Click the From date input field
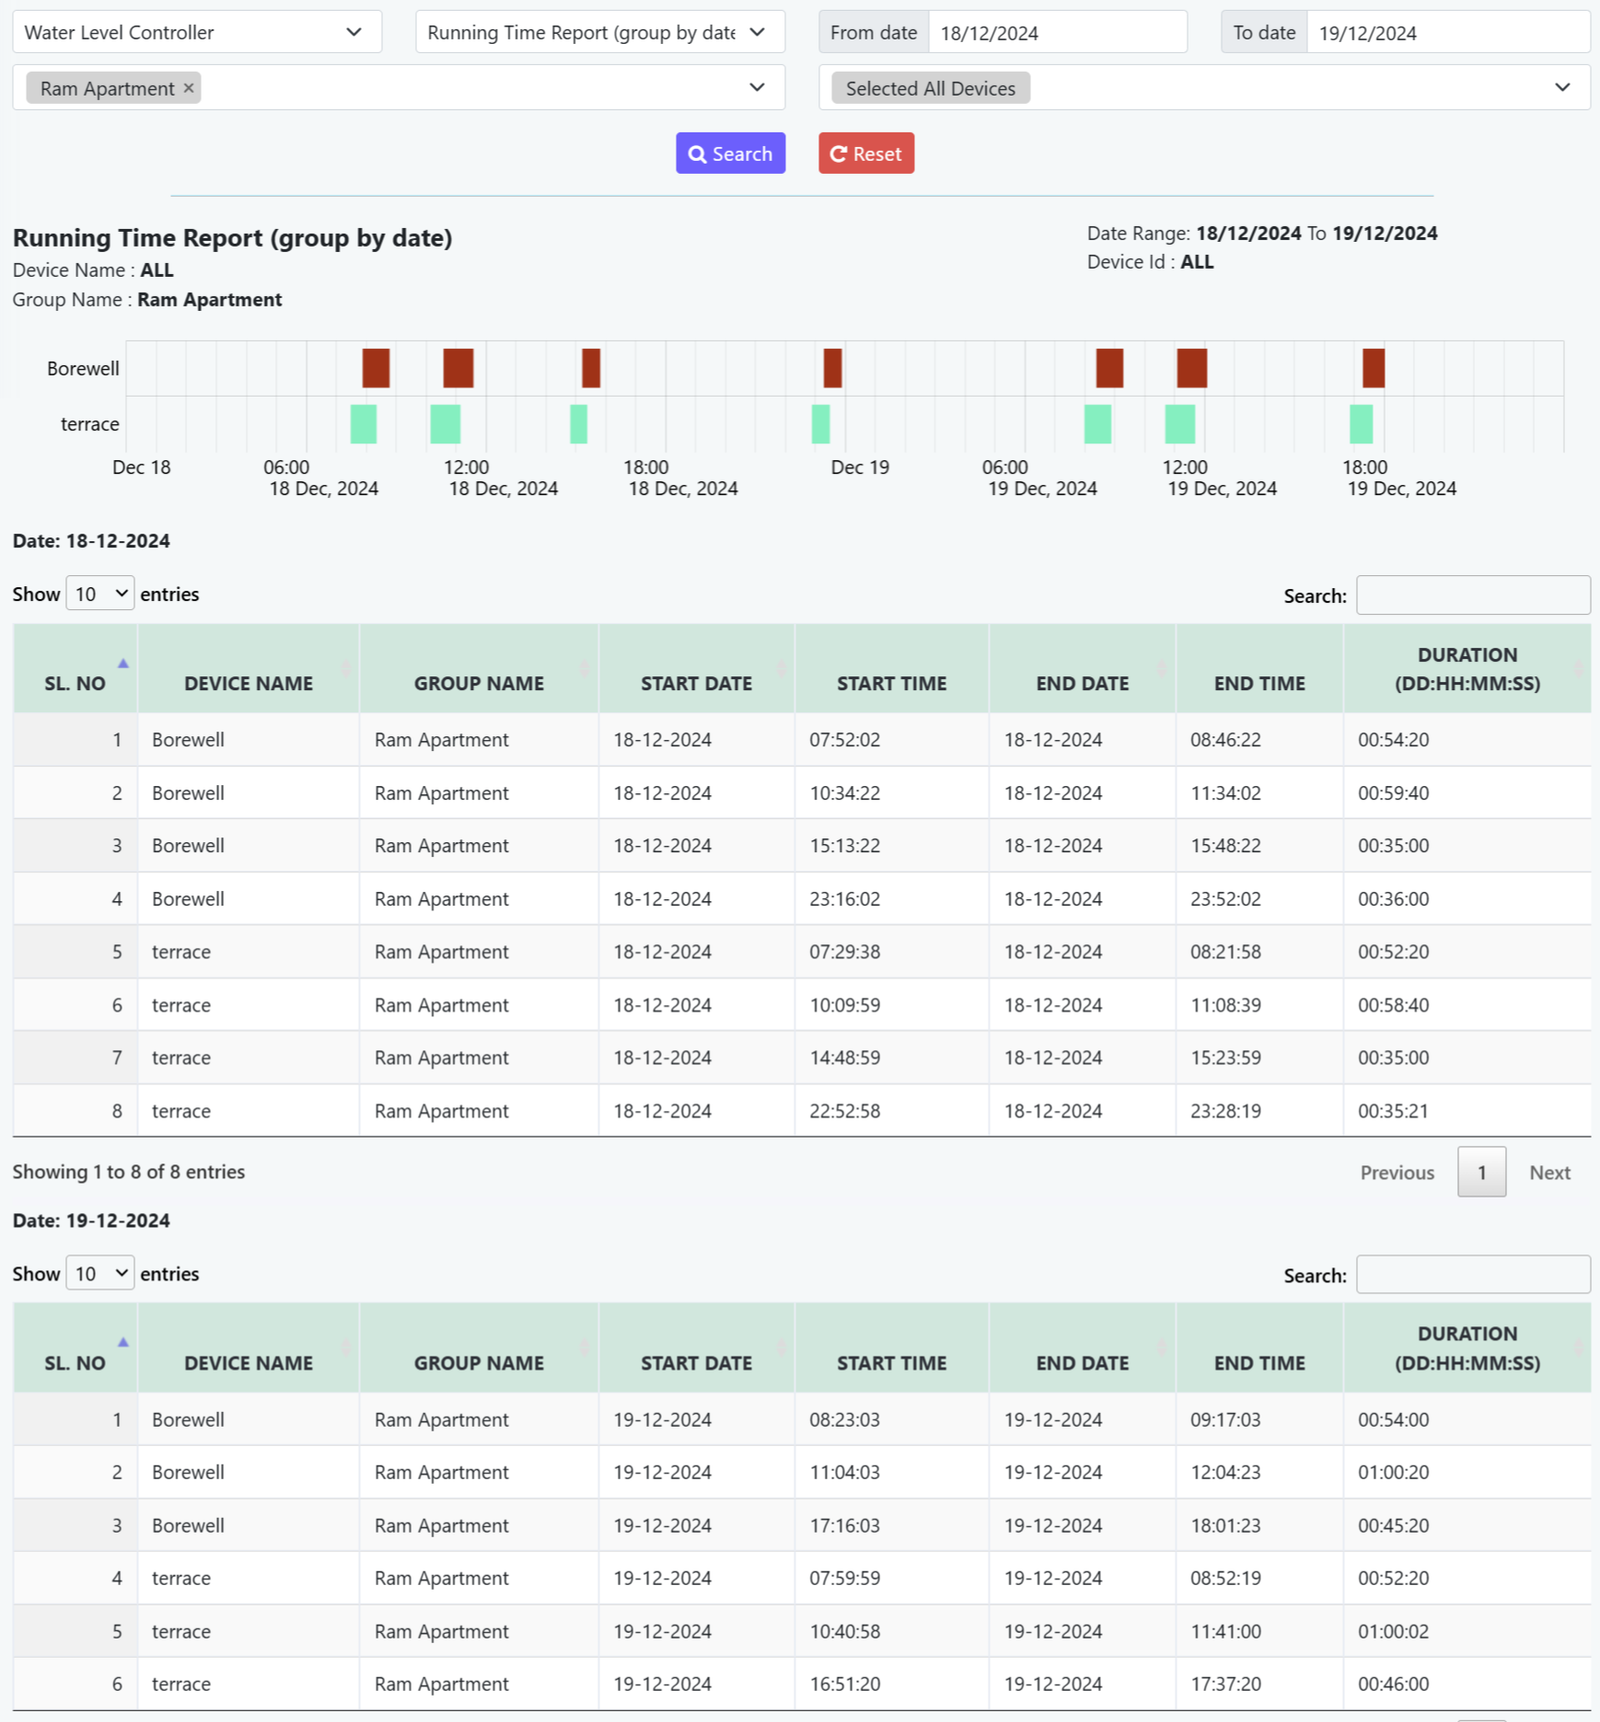Image resolution: width=1600 pixels, height=1722 pixels. tap(1057, 32)
